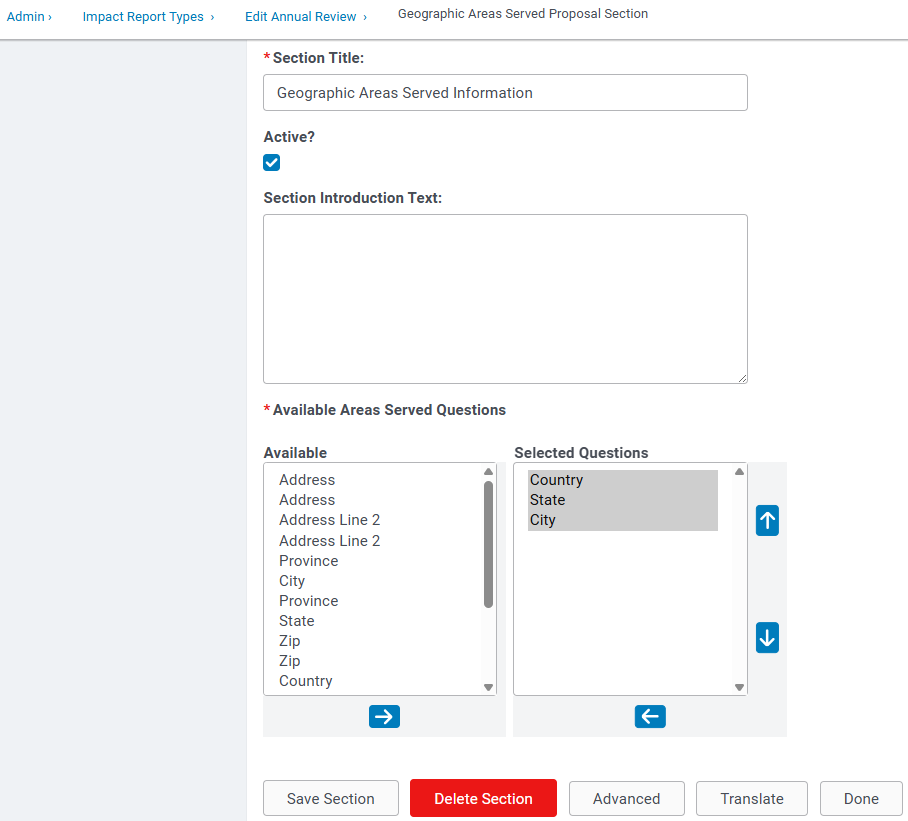Click the move-left arrow under Selected Questions

650,716
